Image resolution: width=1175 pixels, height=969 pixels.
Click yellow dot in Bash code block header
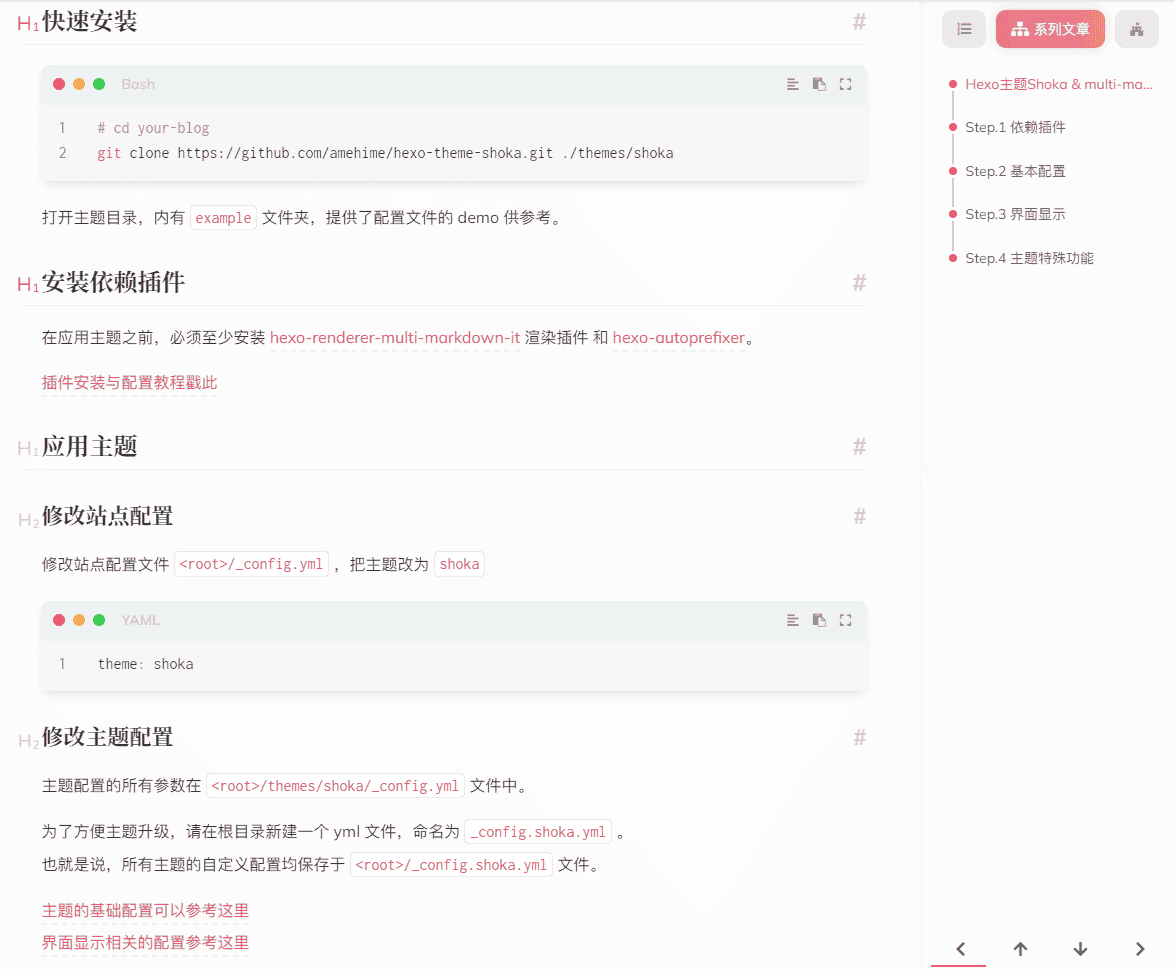79,84
